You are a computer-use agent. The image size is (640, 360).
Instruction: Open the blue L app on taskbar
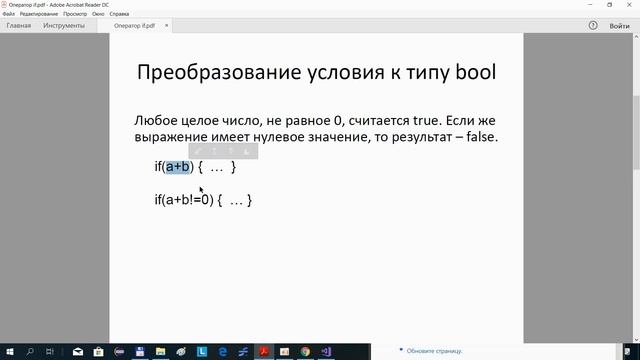pyautogui.click(x=202, y=351)
